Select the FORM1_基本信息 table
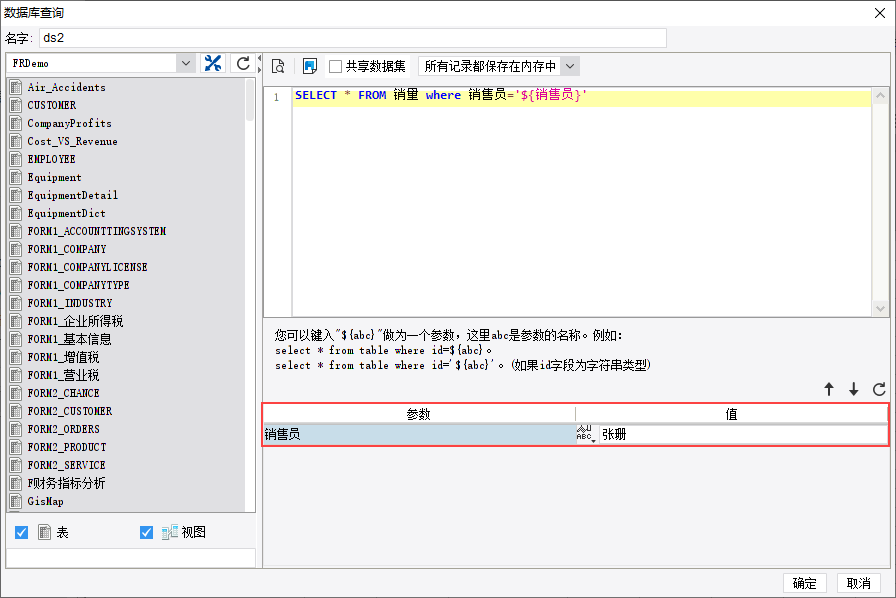The width and height of the screenshot is (896, 598). 70,340
